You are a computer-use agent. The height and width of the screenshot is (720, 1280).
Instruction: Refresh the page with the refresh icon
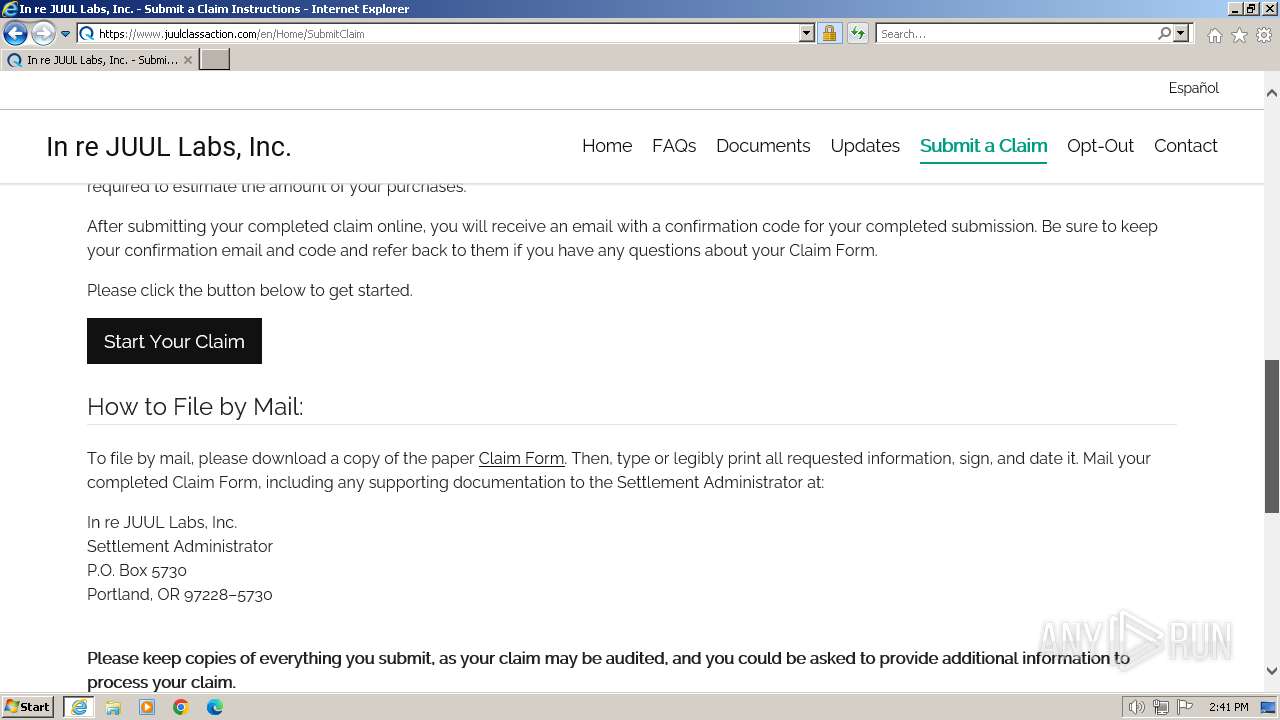[857, 34]
